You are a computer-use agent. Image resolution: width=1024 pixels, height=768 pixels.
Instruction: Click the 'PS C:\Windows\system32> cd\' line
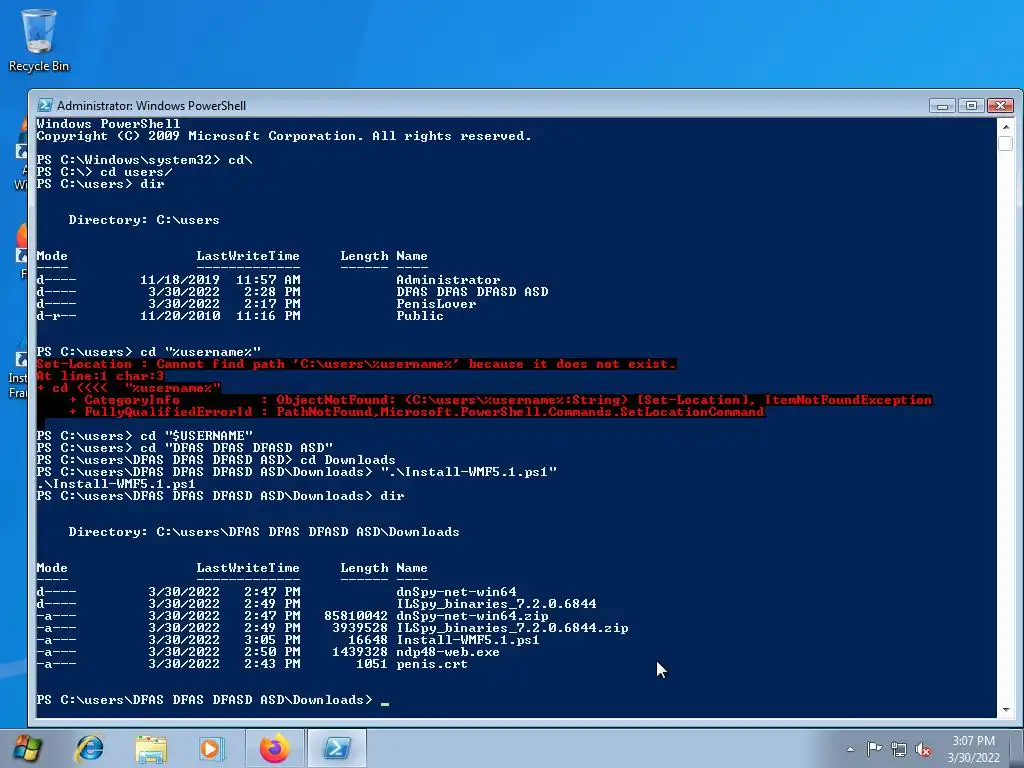coord(144,160)
